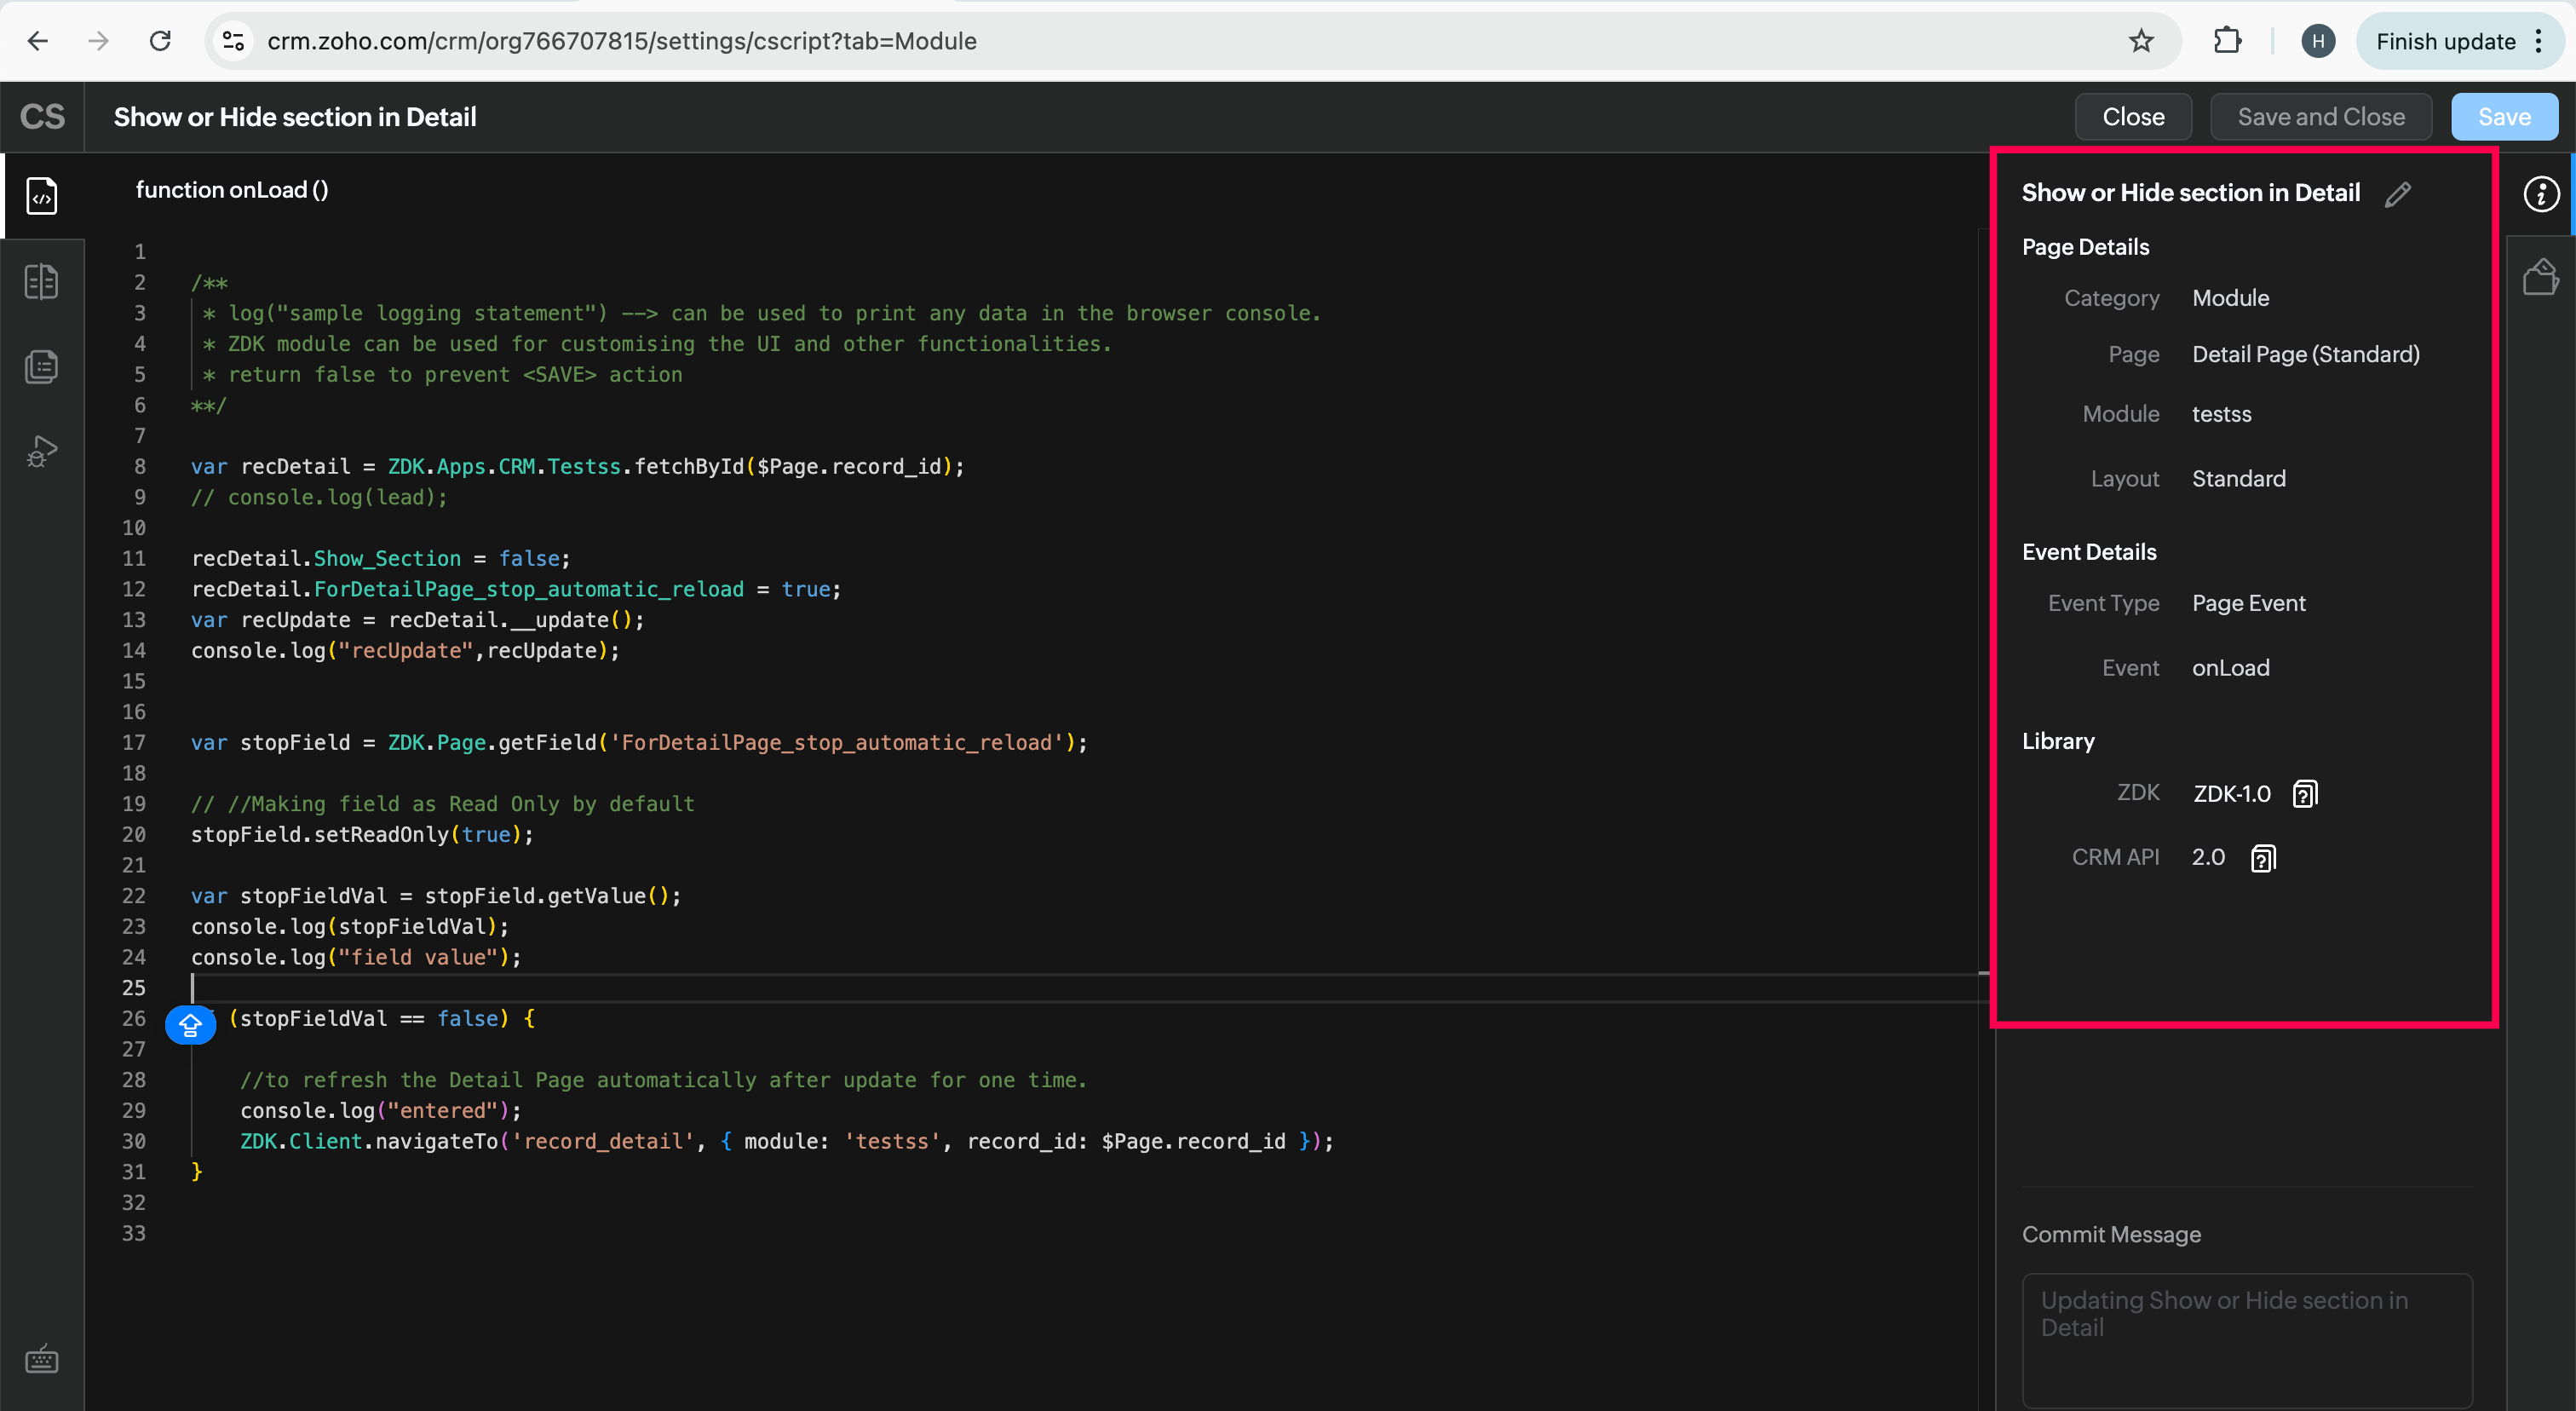The image size is (2576, 1411).
Task: Open ZDK-1.0 library help icon
Action: point(2304,794)
